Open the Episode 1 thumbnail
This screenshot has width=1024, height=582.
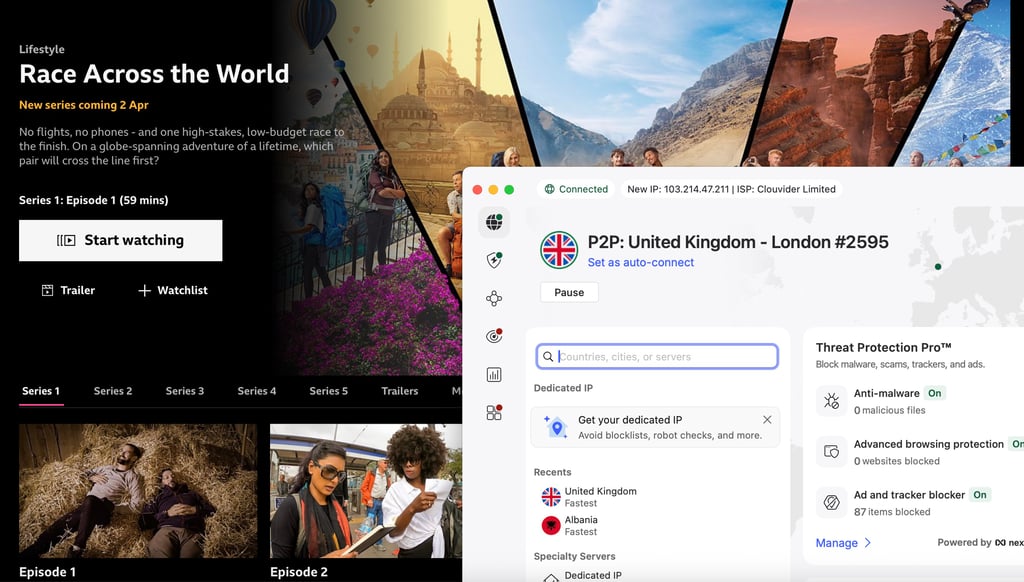(x=138, y=491)
